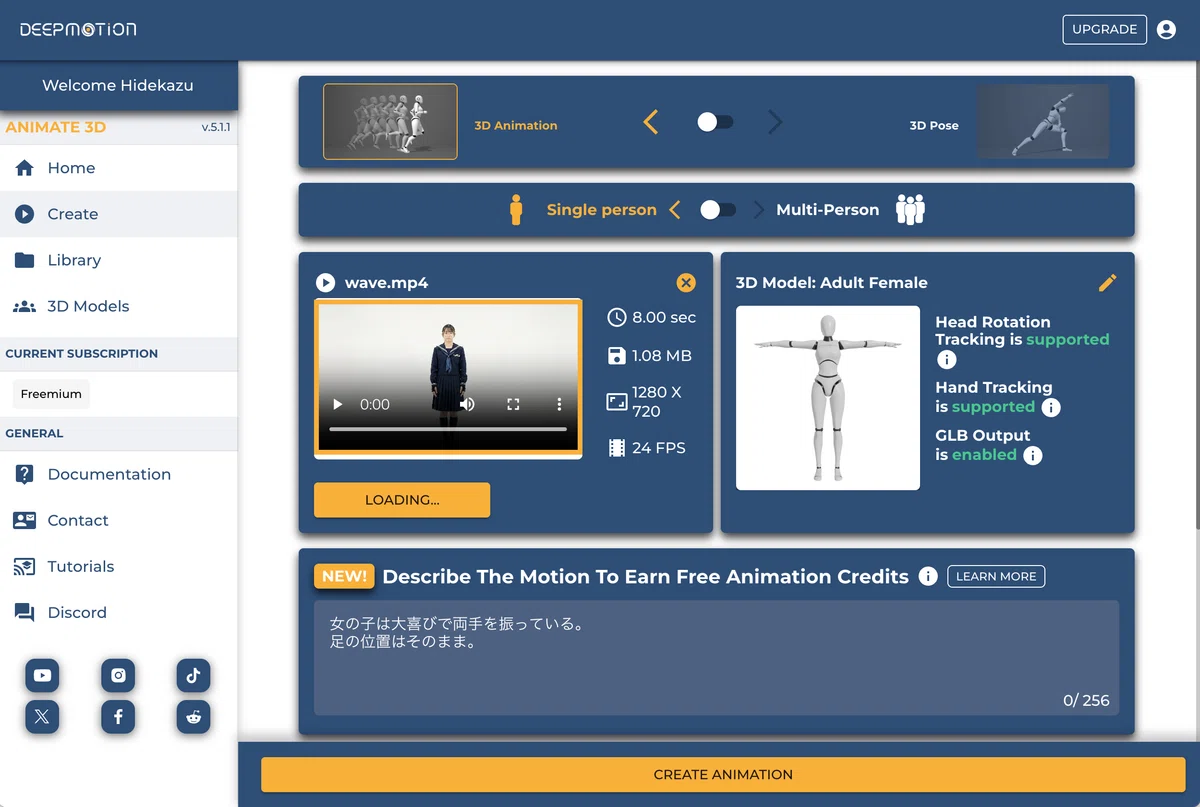The image size is (1200, 807).
Task: Open the user account profile icon
Action: (x=1166, y=30)
